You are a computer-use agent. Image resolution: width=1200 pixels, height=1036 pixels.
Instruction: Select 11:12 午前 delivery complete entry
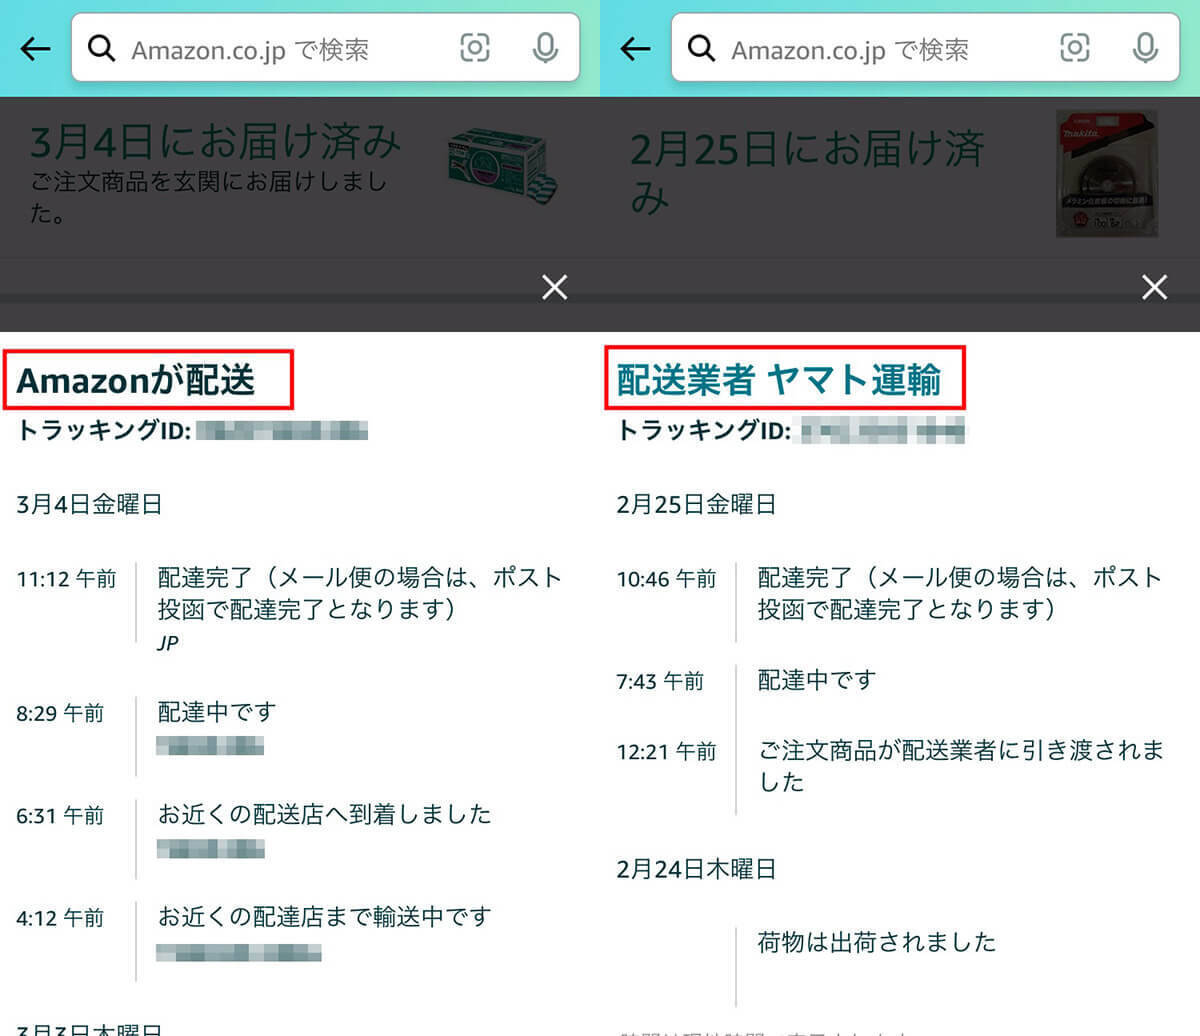pos(290,608)
